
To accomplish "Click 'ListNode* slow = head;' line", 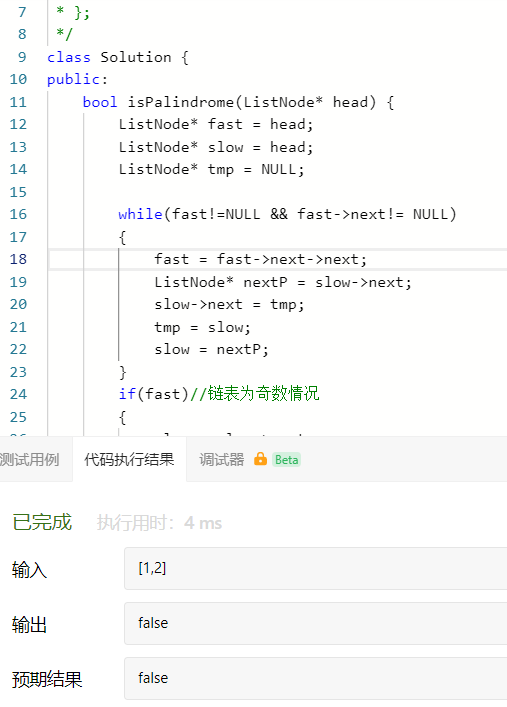I will click(x=216, y=147).
